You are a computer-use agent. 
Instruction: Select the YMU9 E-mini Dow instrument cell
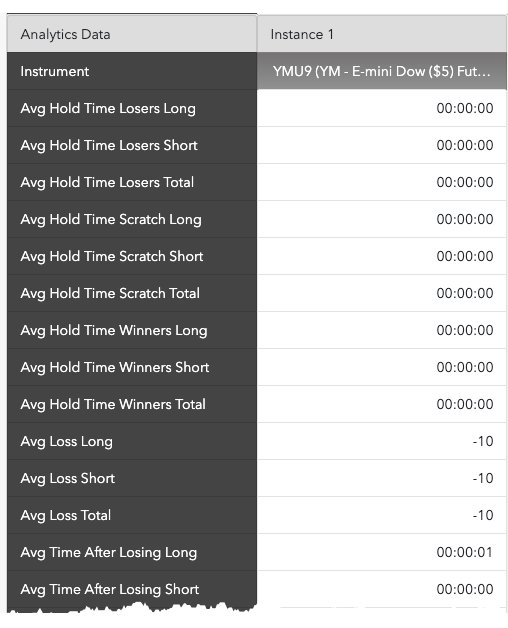pos(382,71)
